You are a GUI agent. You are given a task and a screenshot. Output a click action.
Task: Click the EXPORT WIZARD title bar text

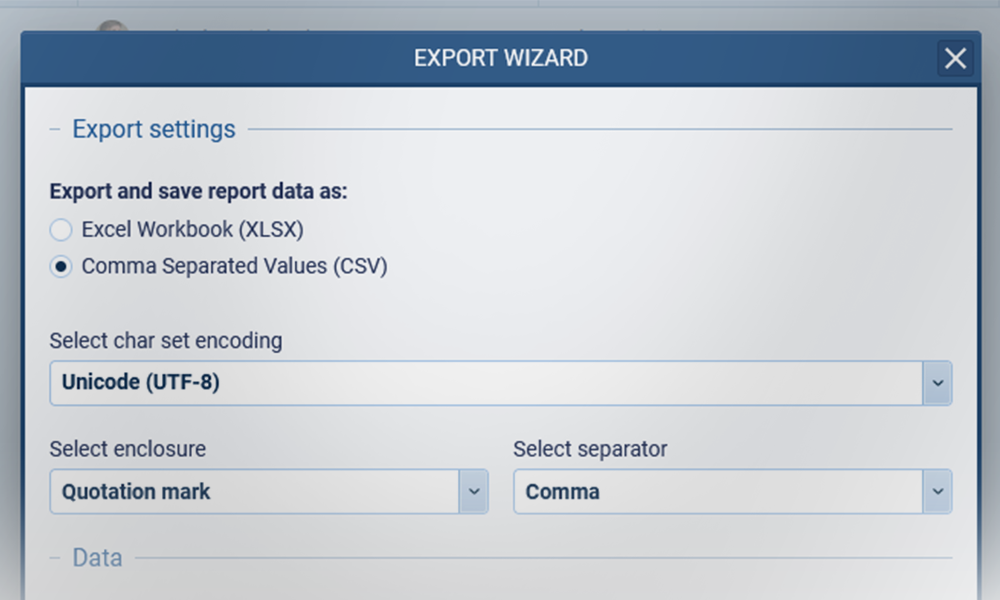click(500, 58)
